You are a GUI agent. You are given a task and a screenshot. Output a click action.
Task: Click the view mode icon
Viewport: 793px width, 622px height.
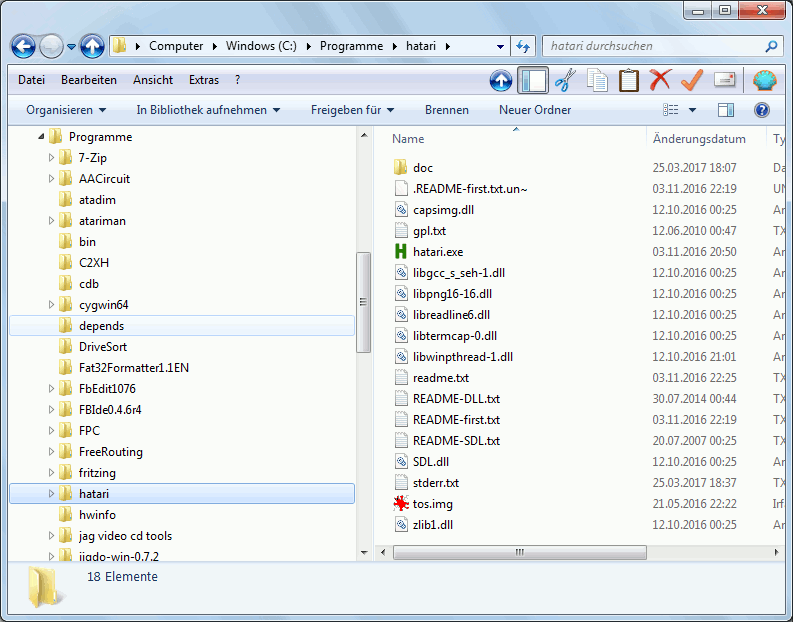671,110
